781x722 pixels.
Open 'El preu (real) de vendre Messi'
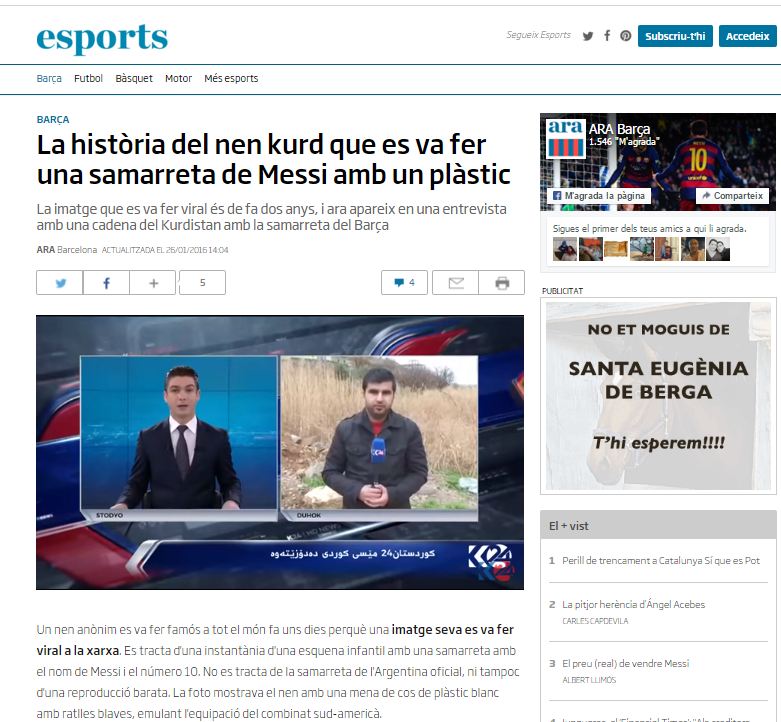coord(626,663)
